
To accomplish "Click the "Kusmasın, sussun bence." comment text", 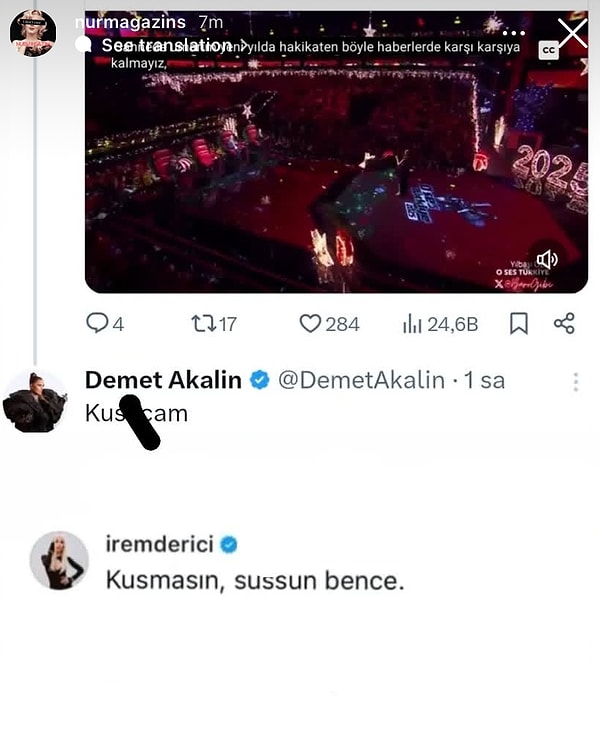I will coord(254,579).
